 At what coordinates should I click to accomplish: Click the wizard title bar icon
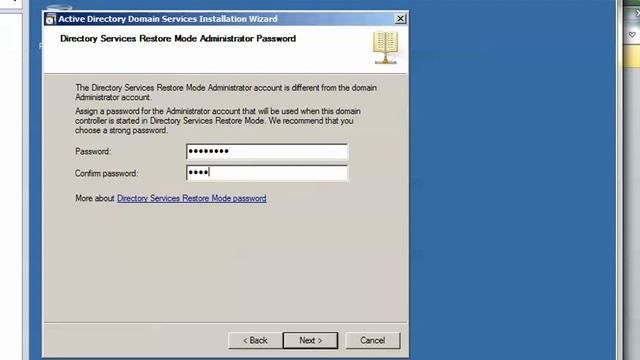coord(51,19)
